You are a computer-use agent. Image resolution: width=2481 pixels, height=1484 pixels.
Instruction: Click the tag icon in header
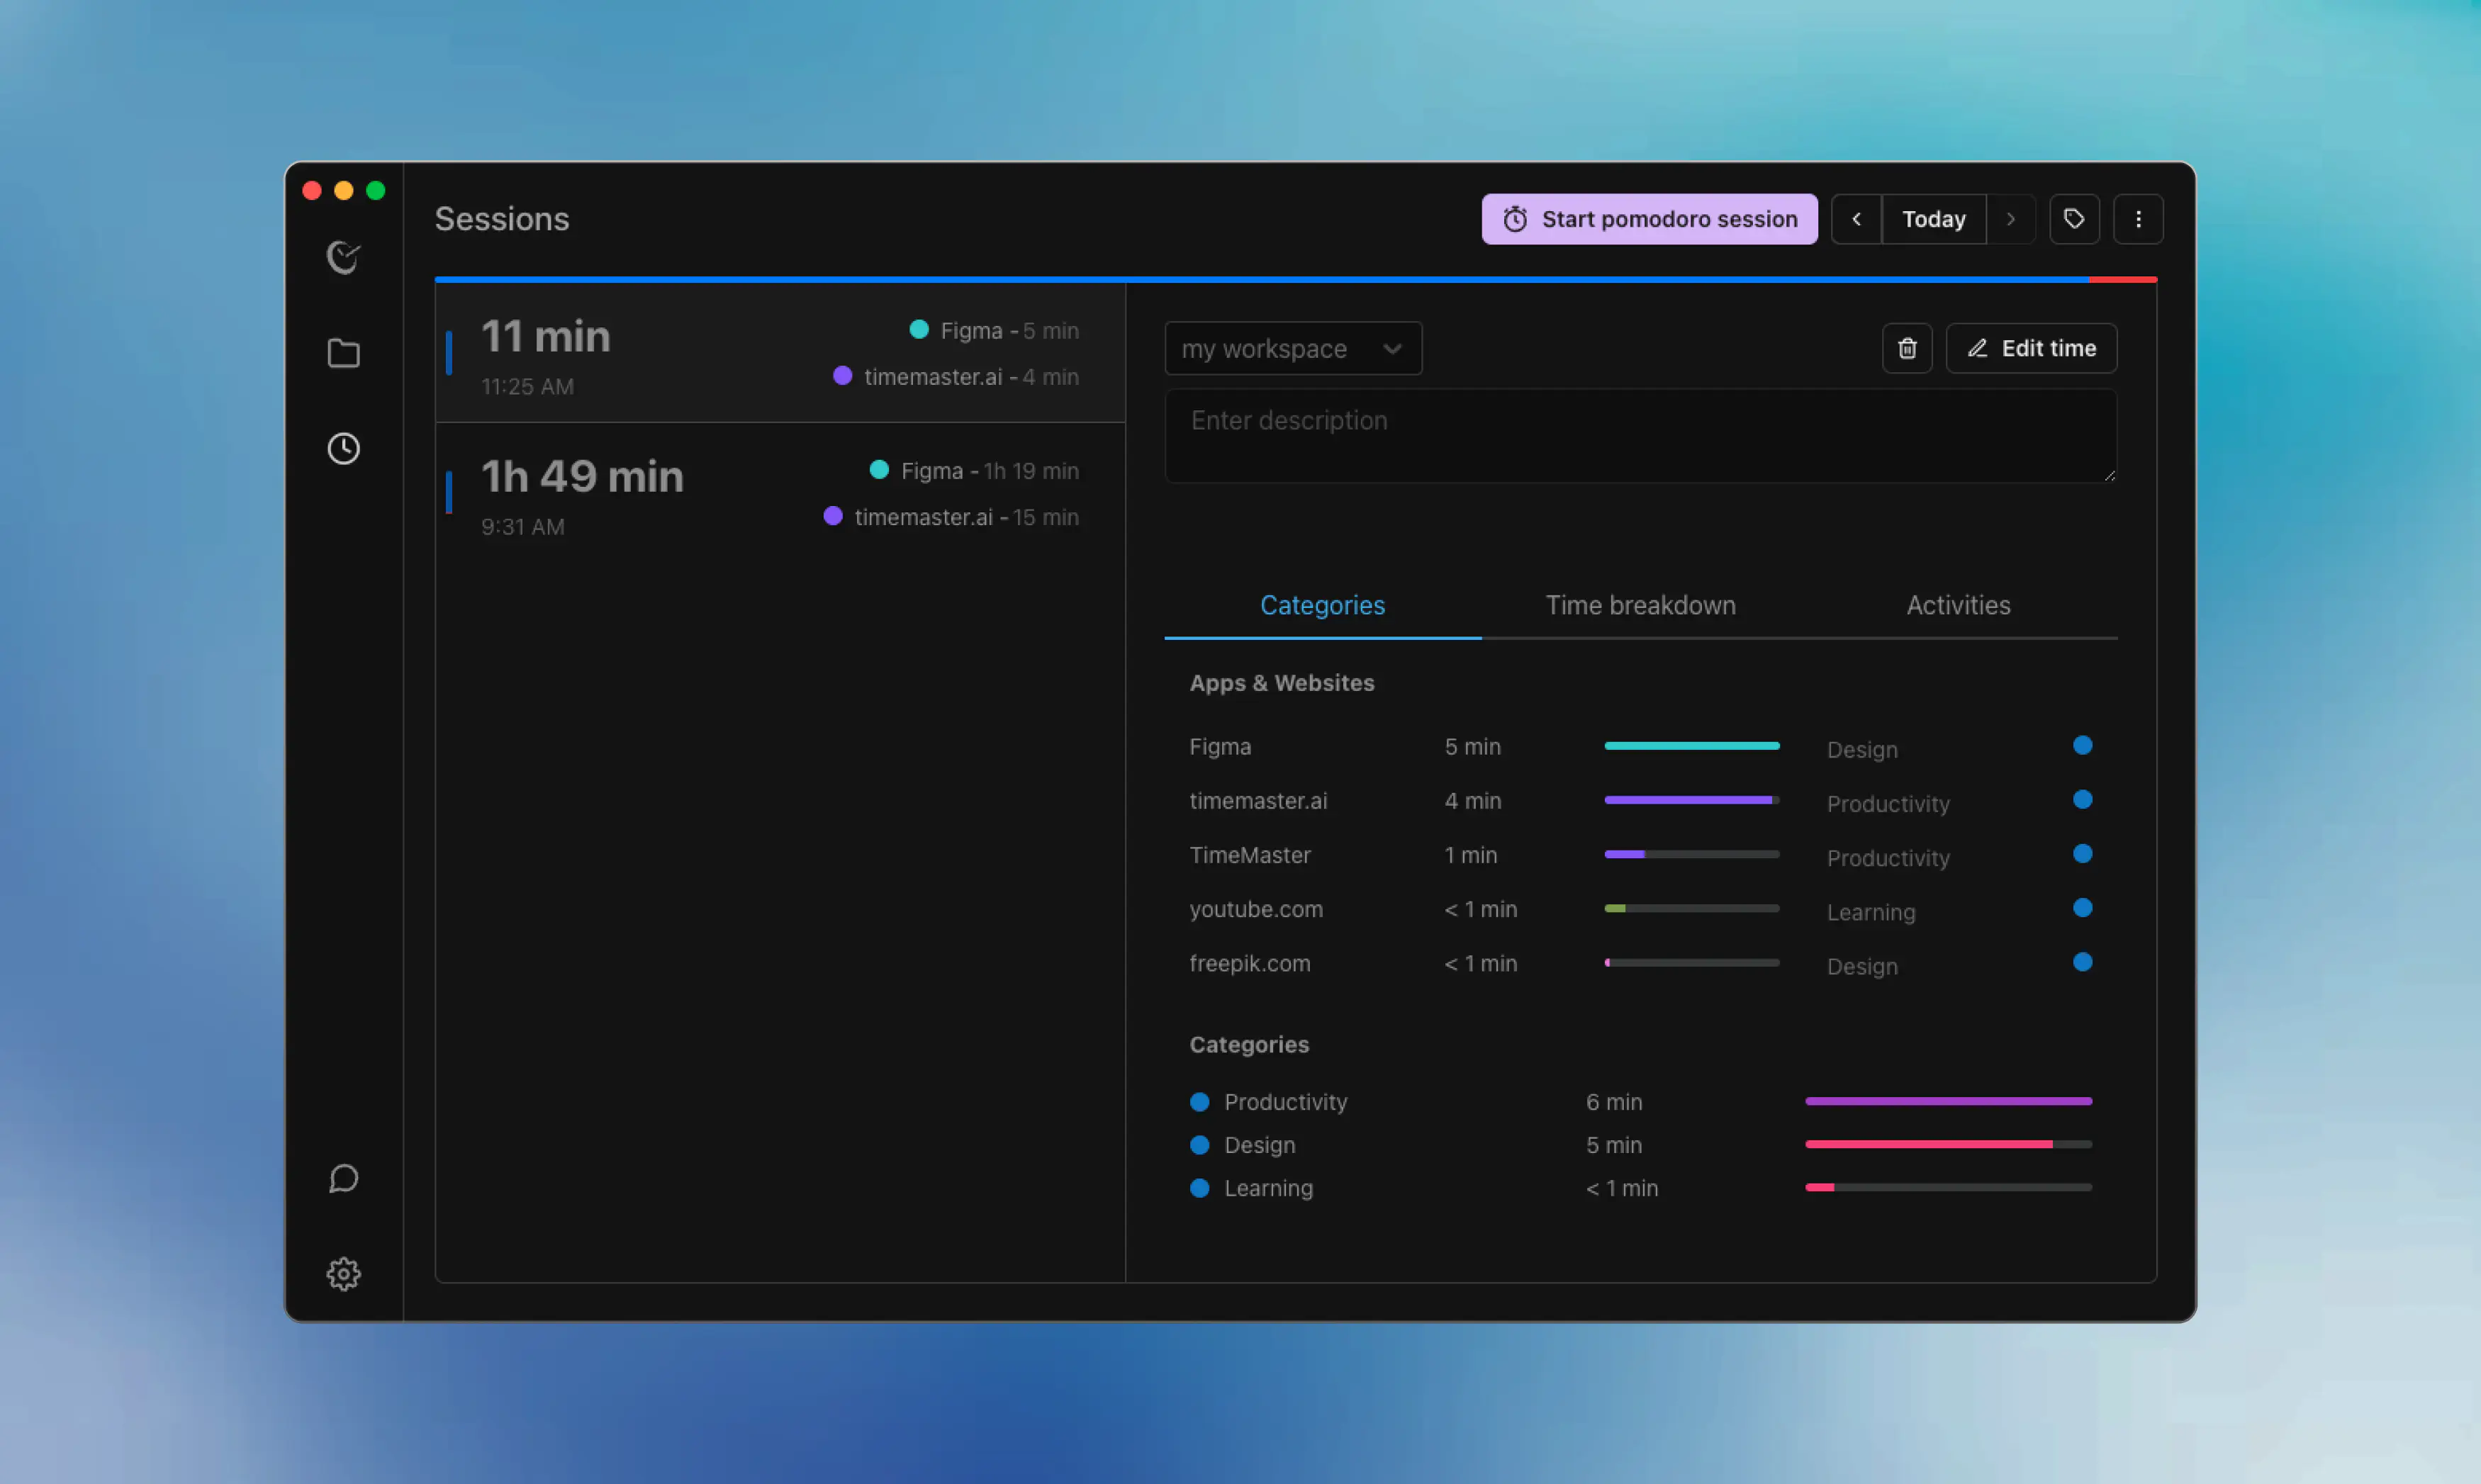coord(2074,219)
